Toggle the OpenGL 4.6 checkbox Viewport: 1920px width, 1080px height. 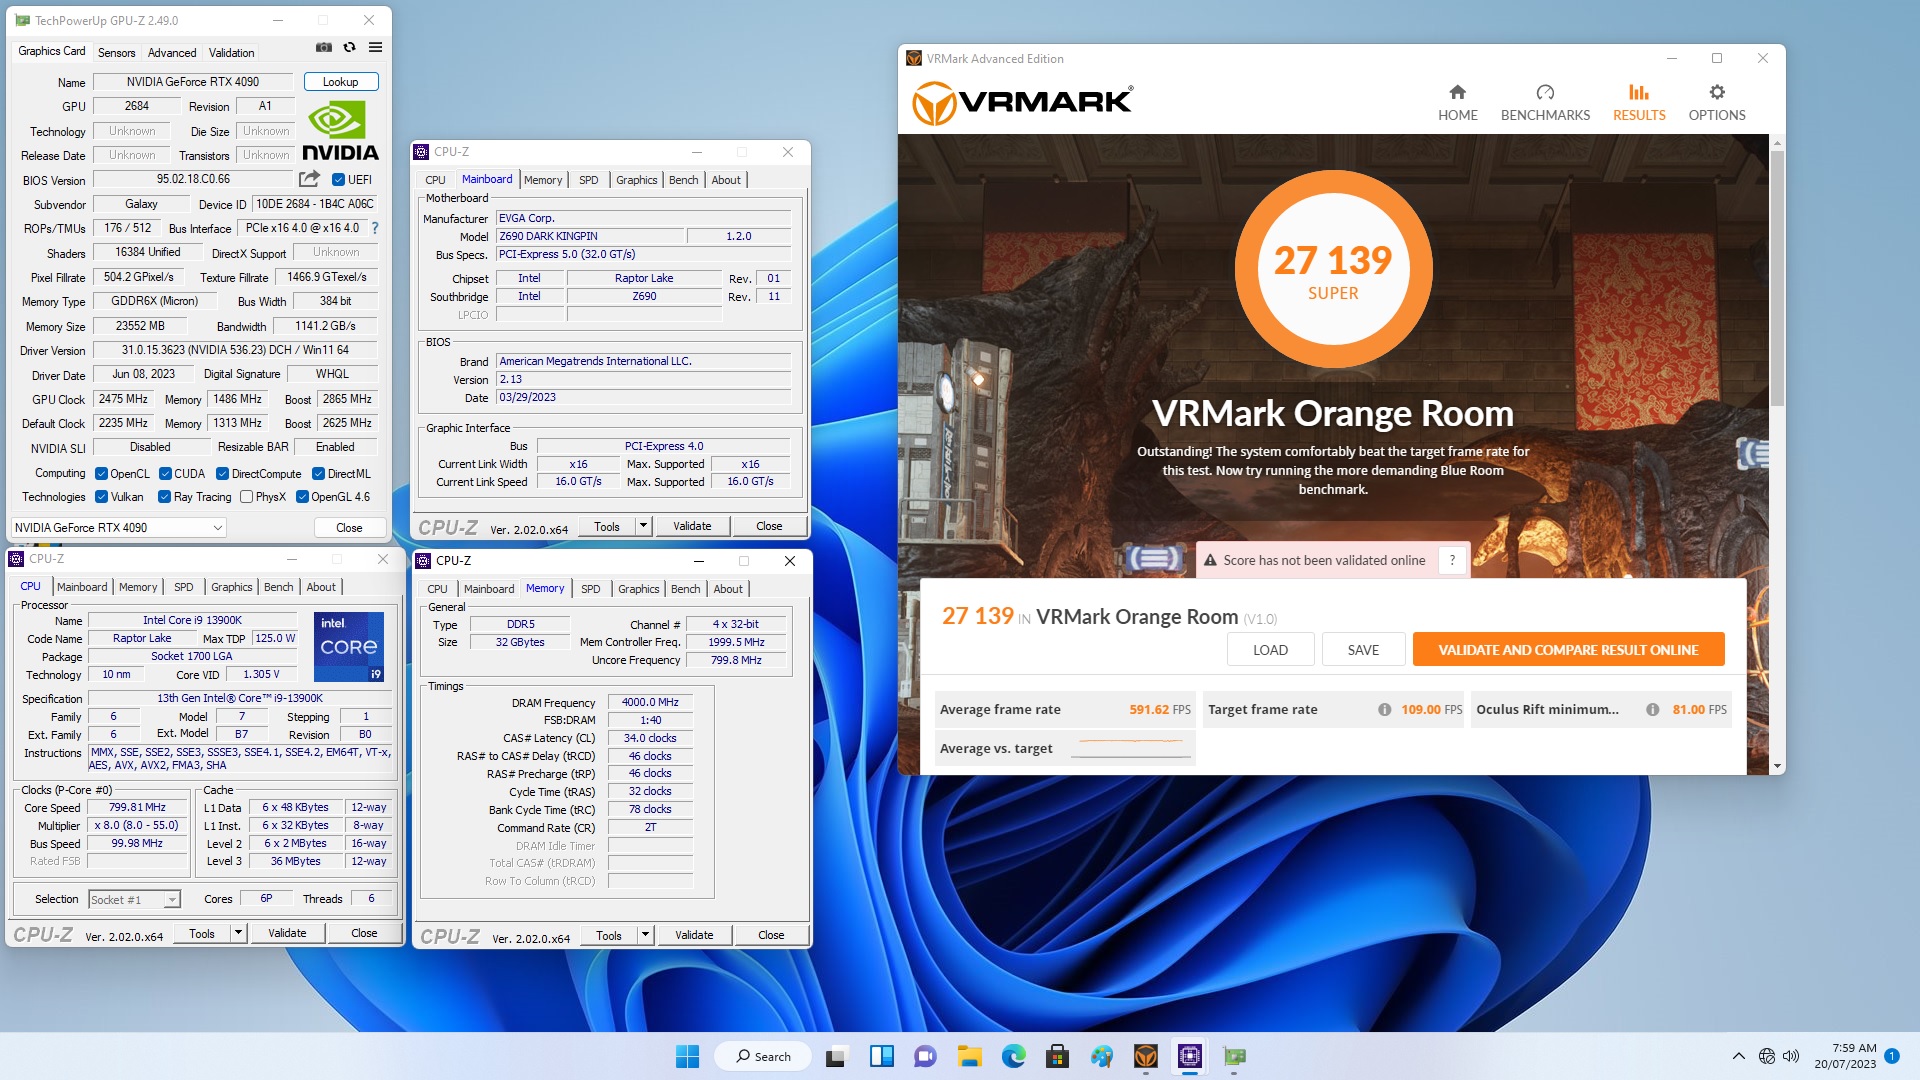pos(302,497)
